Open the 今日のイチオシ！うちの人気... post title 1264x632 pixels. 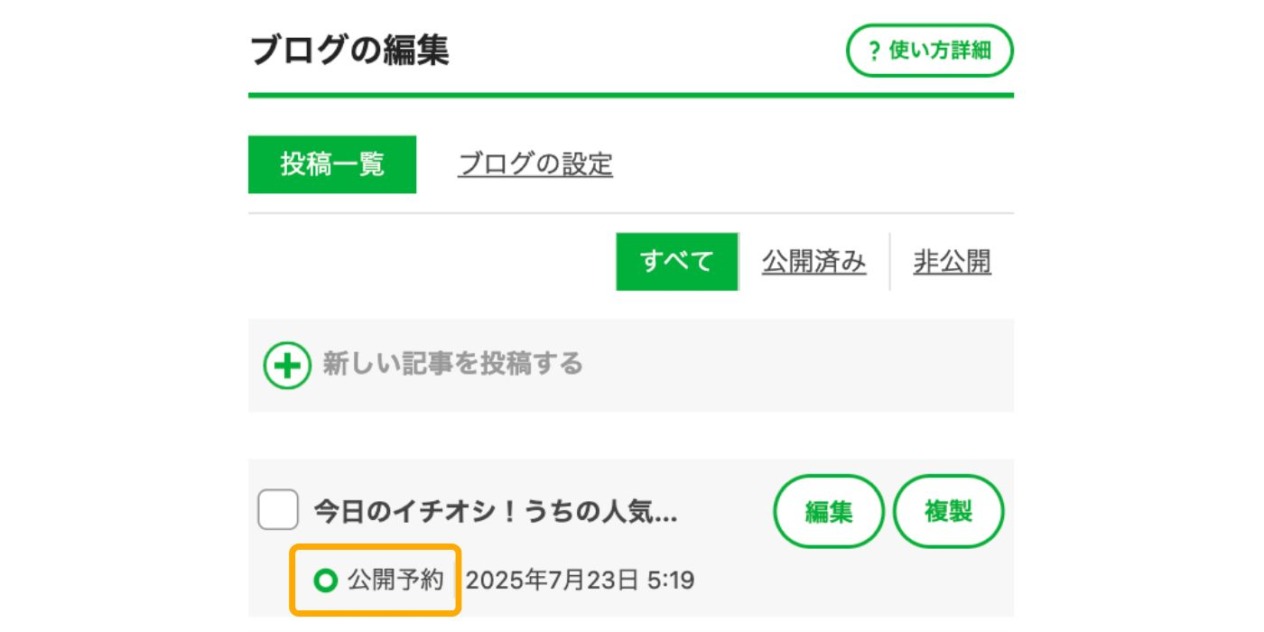(x=496, y=512)
